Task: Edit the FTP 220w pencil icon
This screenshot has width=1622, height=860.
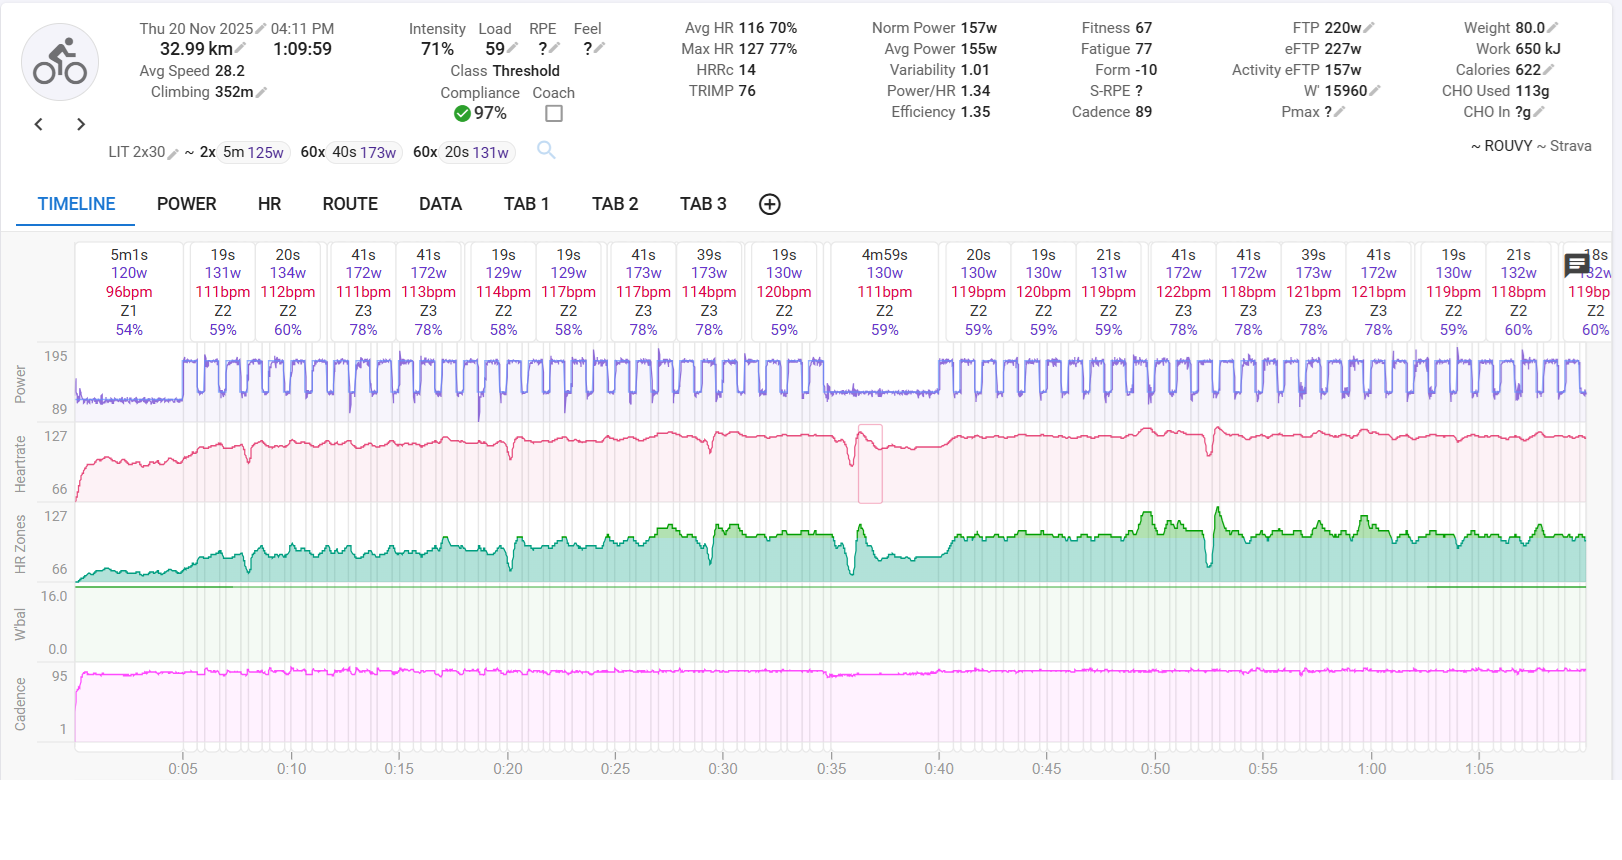Action: [1370, 28]
